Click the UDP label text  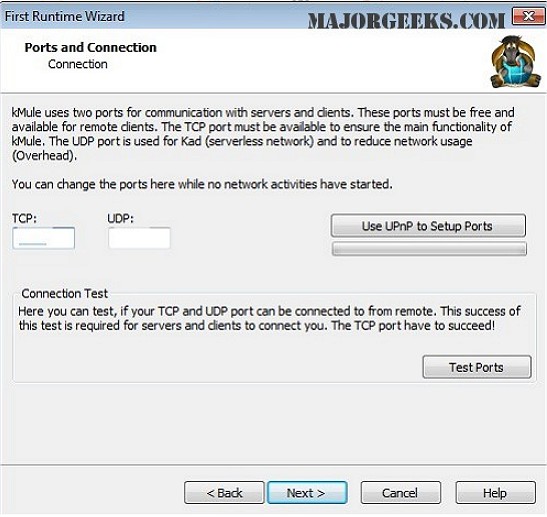point(121,218)
